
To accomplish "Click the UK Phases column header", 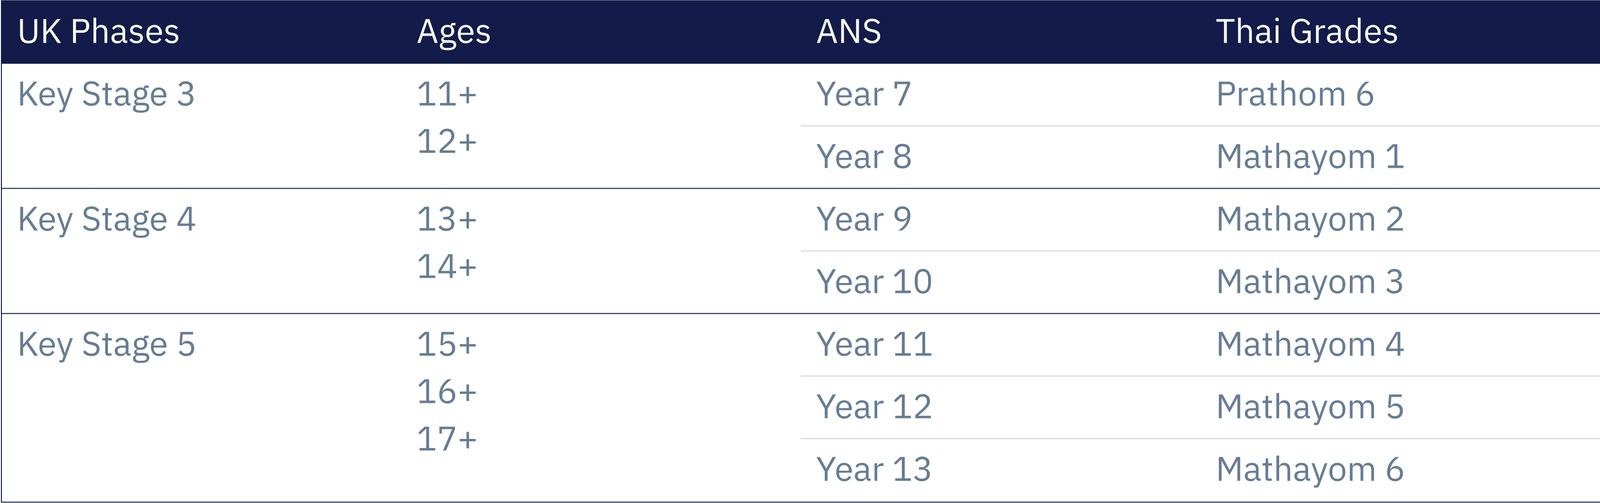I will point(98,32).
